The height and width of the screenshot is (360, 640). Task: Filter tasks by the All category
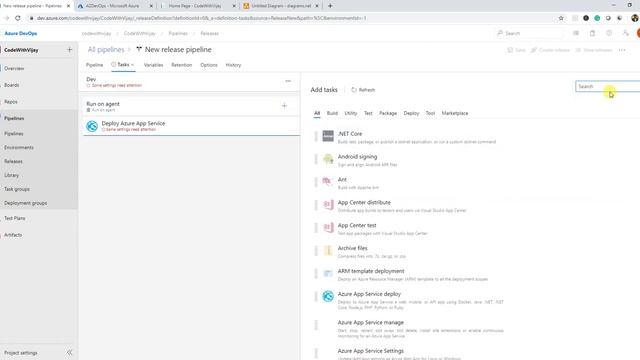[317, 113]
